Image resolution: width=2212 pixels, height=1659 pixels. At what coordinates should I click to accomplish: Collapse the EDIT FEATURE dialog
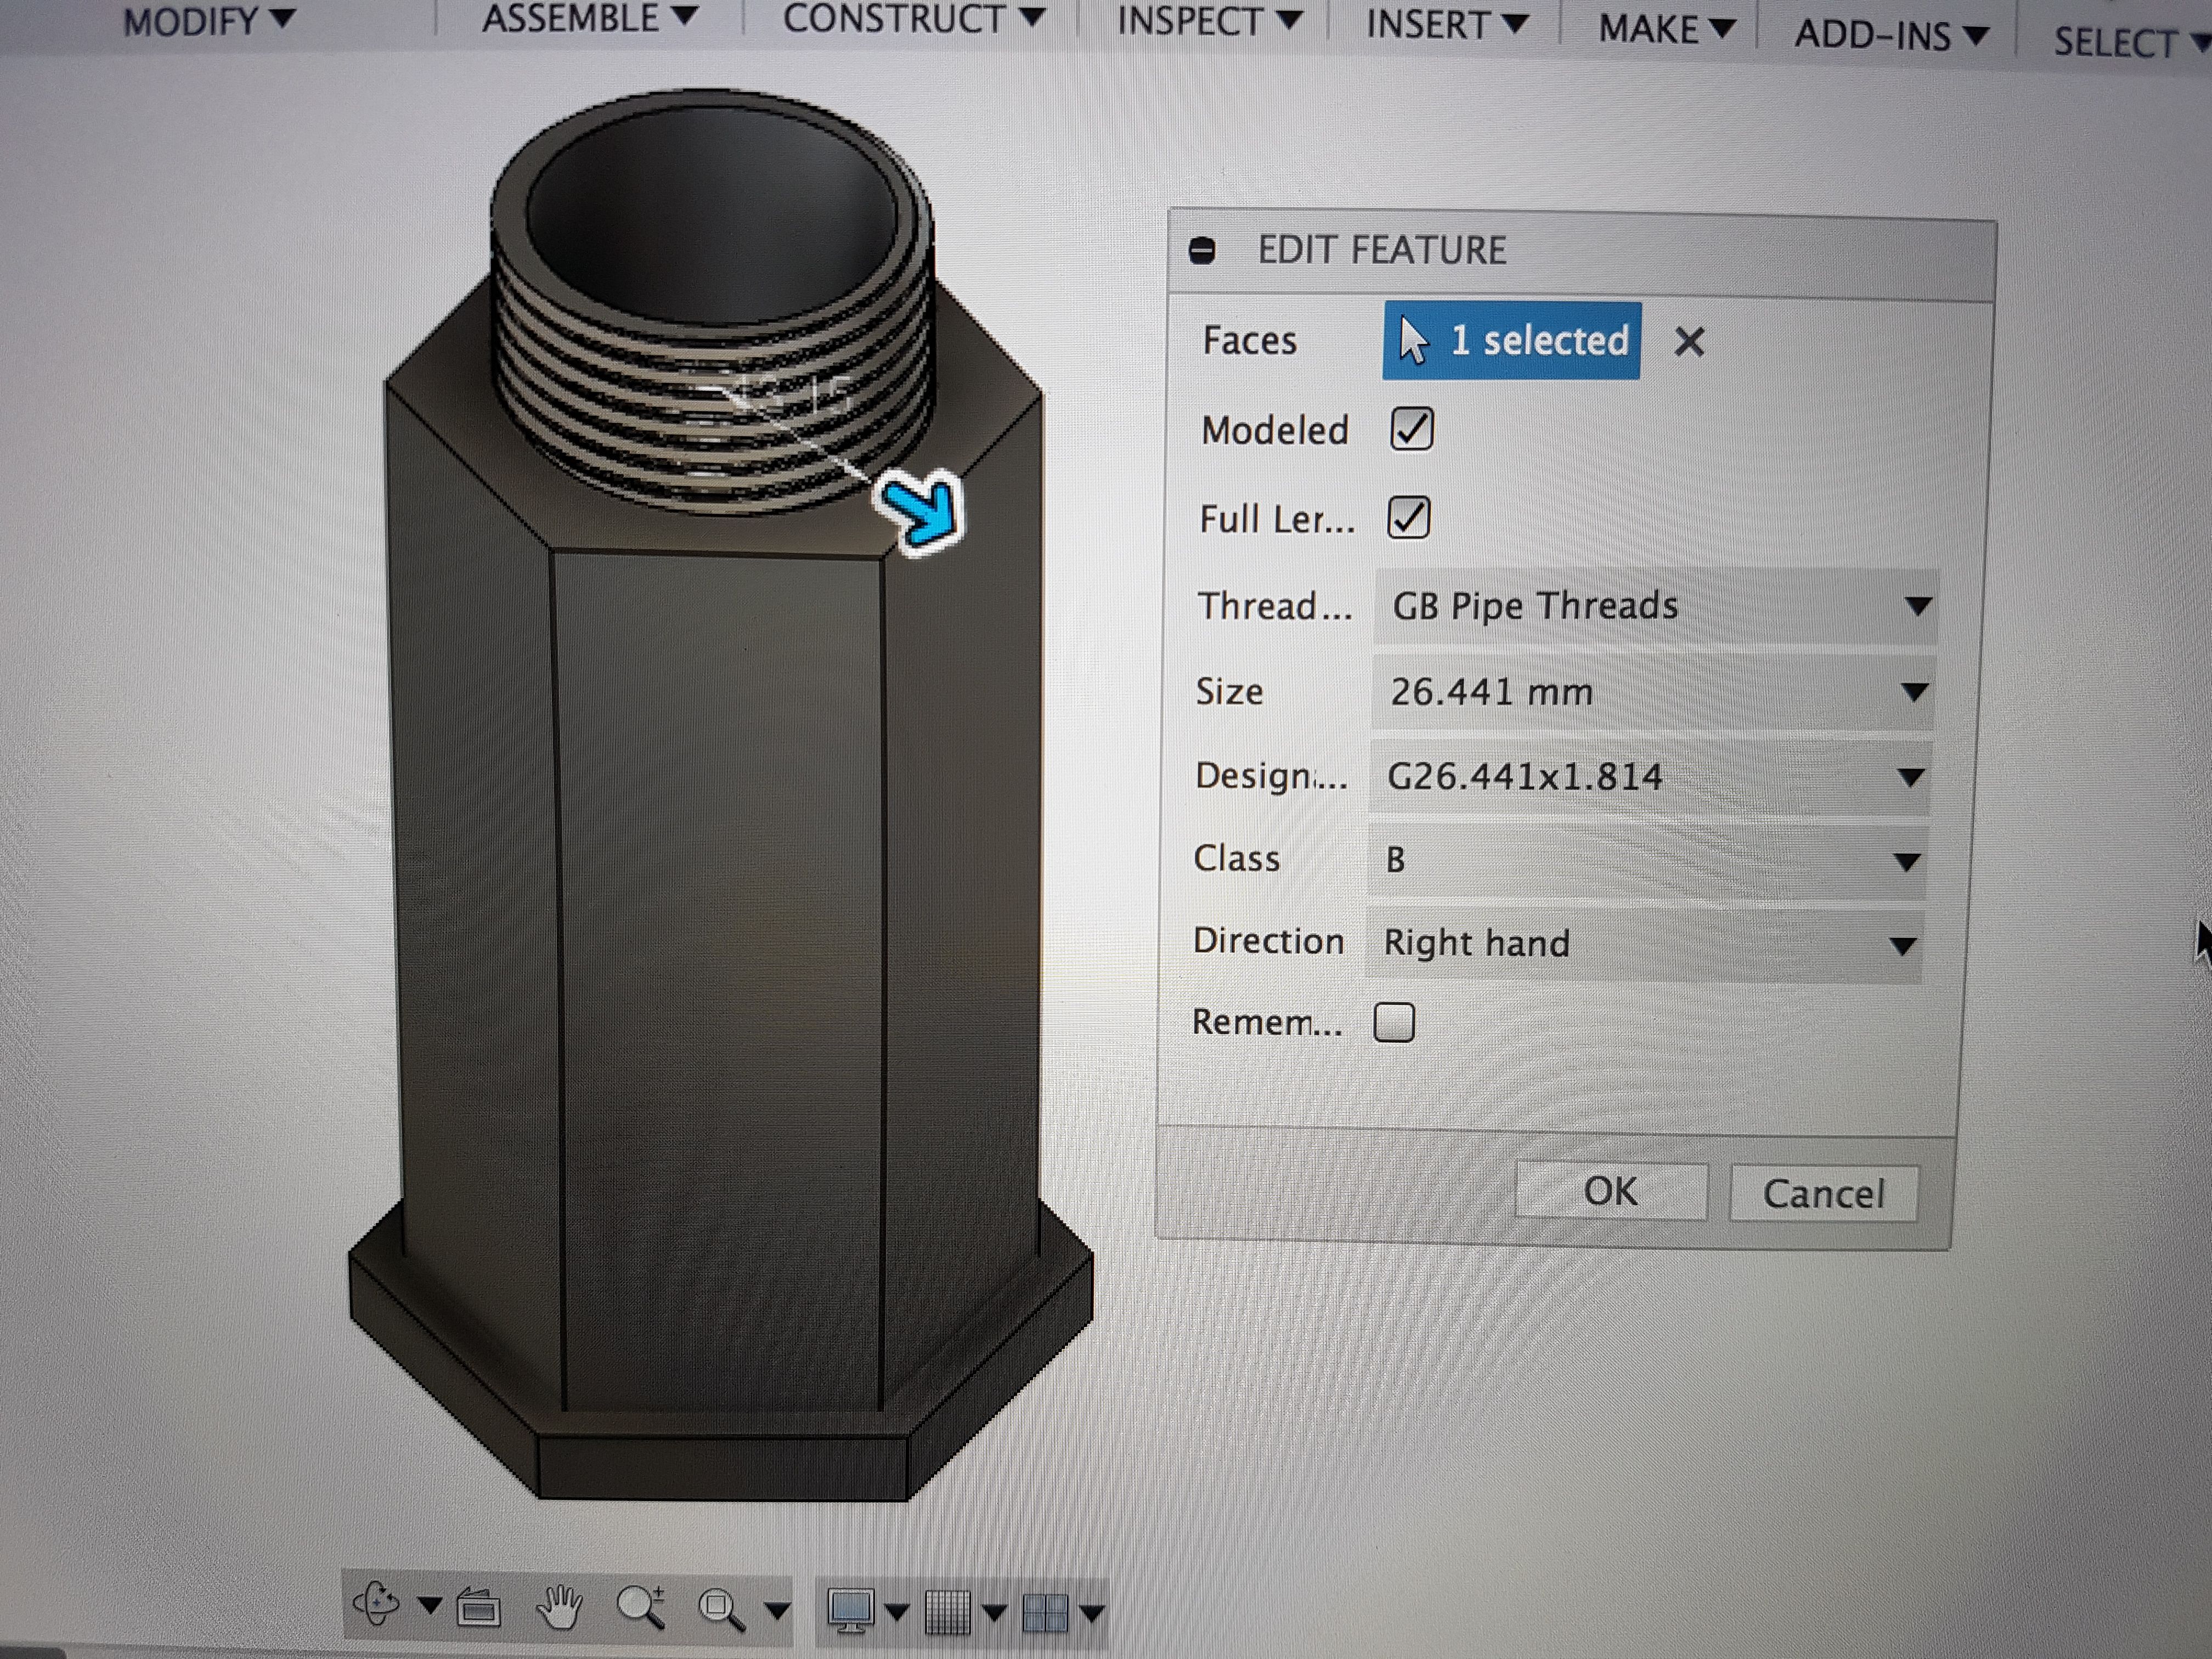point(1203,250)
